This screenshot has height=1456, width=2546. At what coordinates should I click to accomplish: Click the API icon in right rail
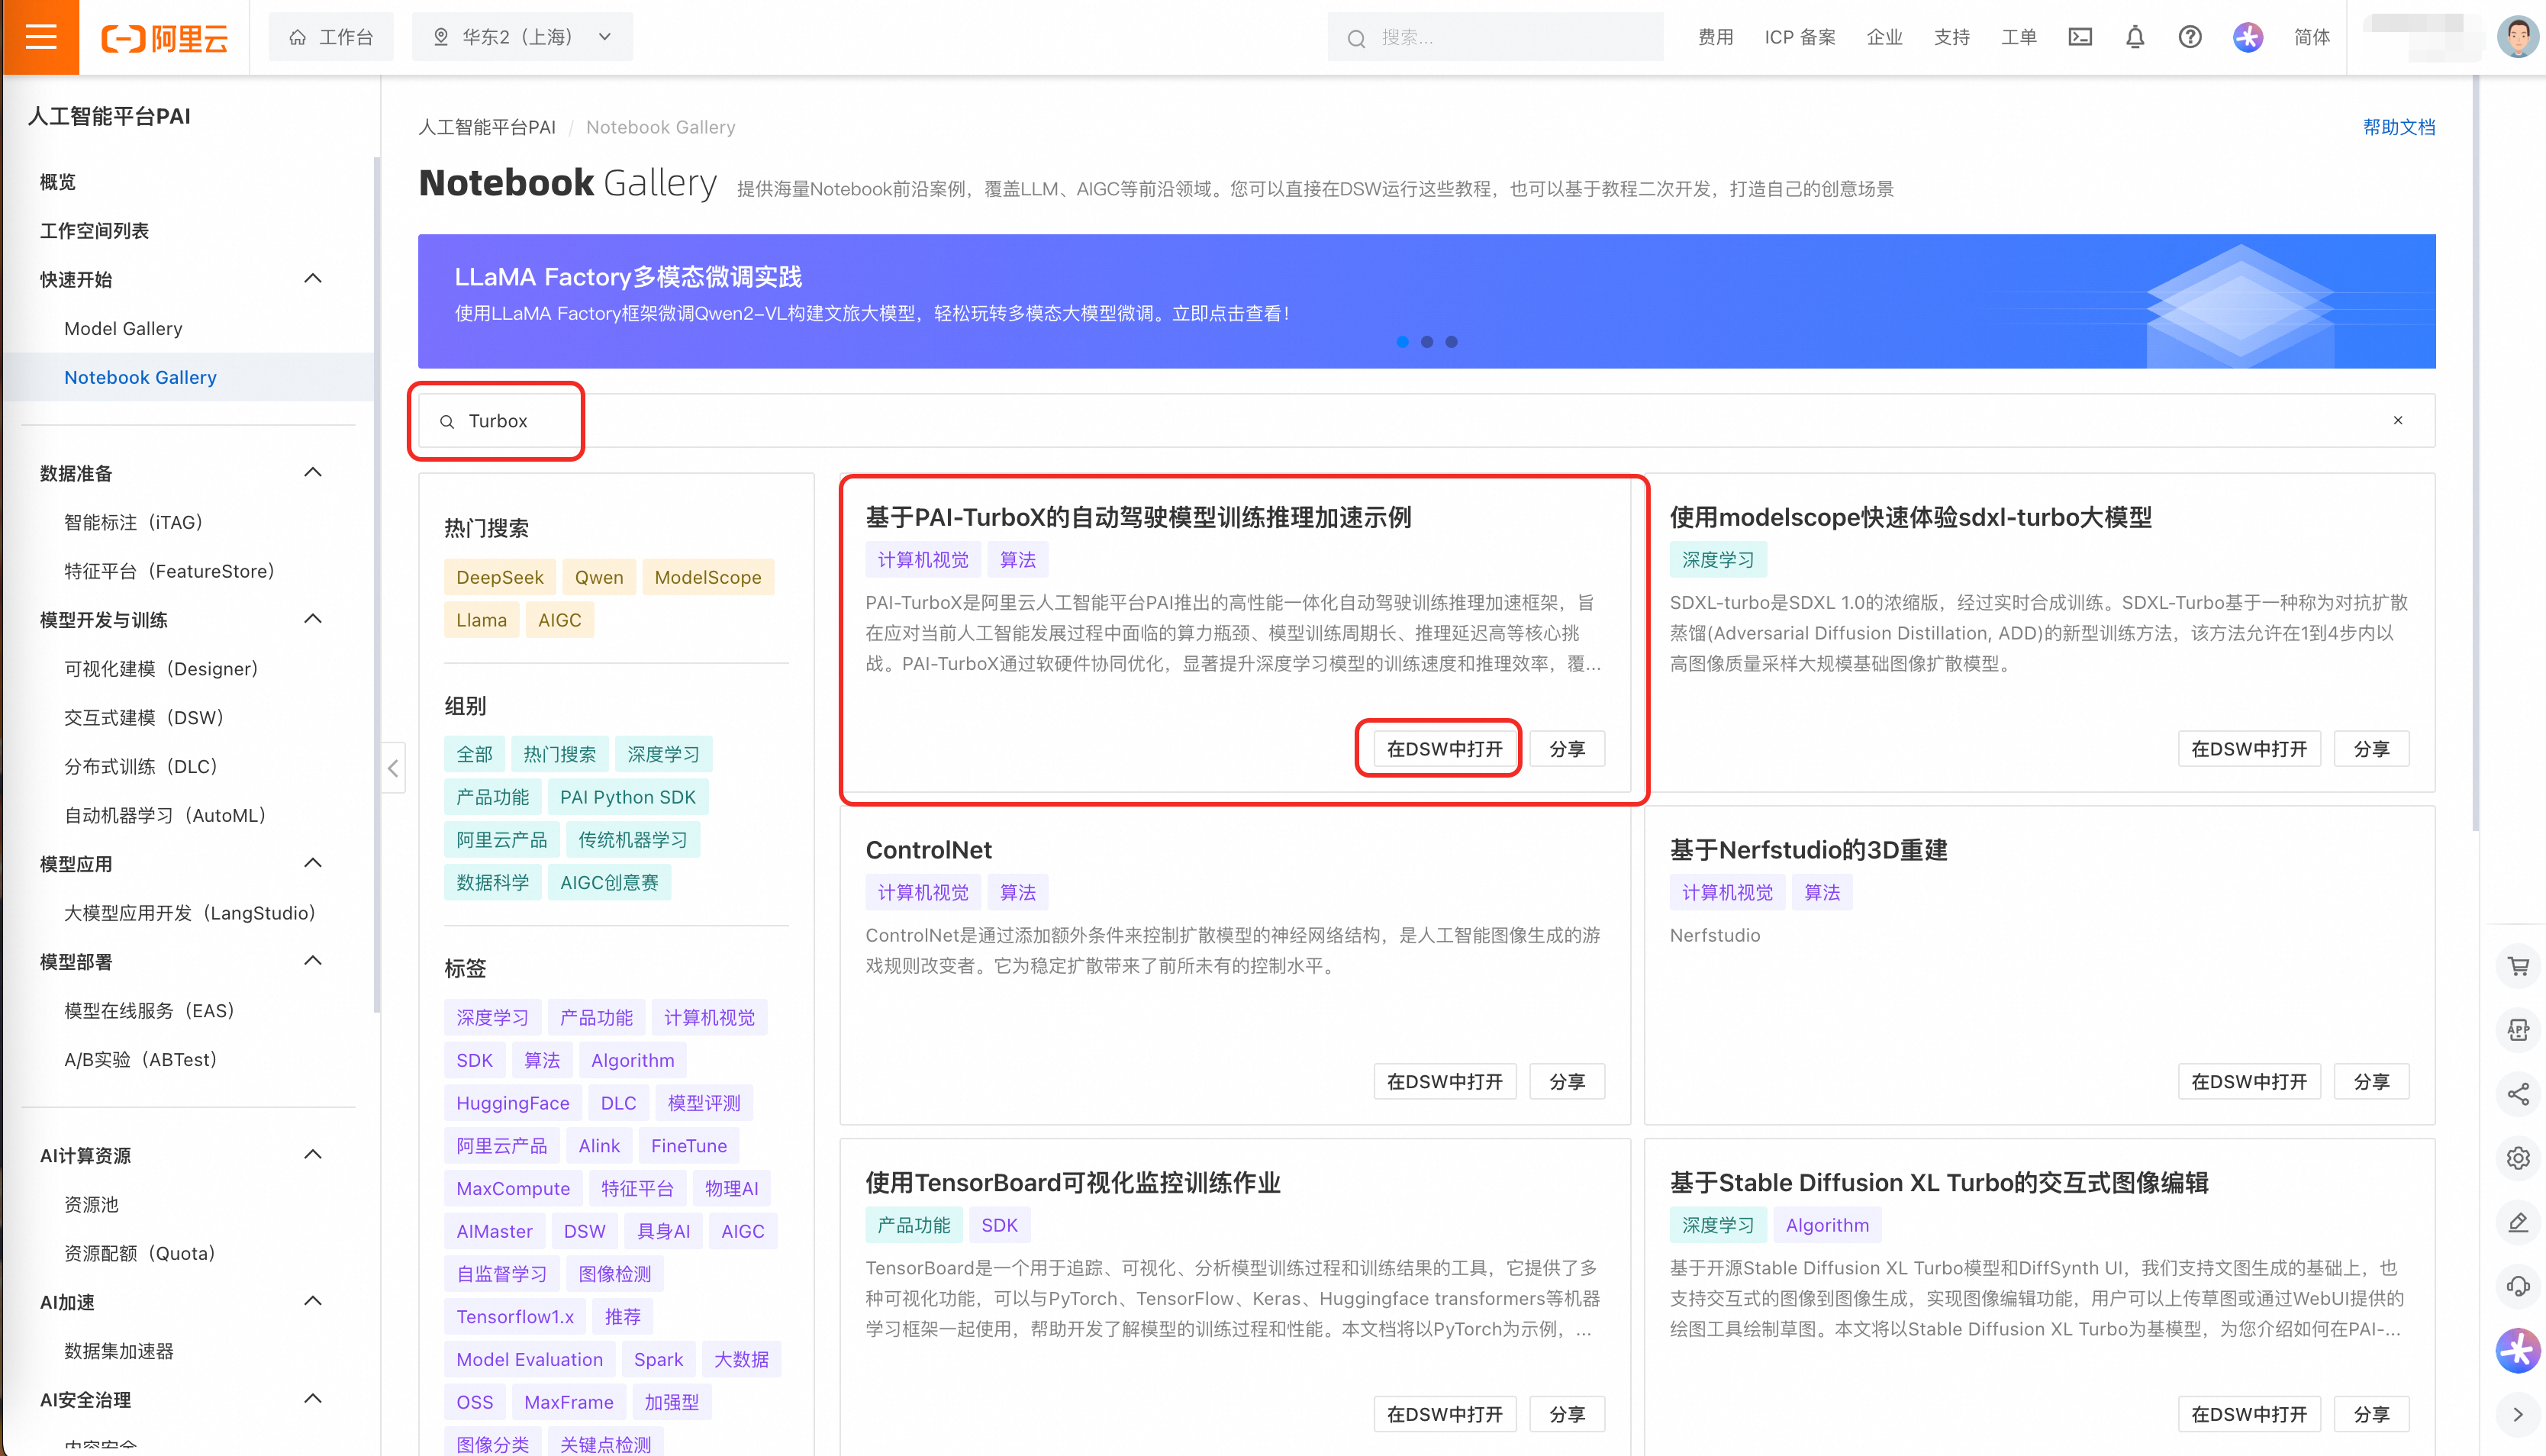pos(2518,1030)
